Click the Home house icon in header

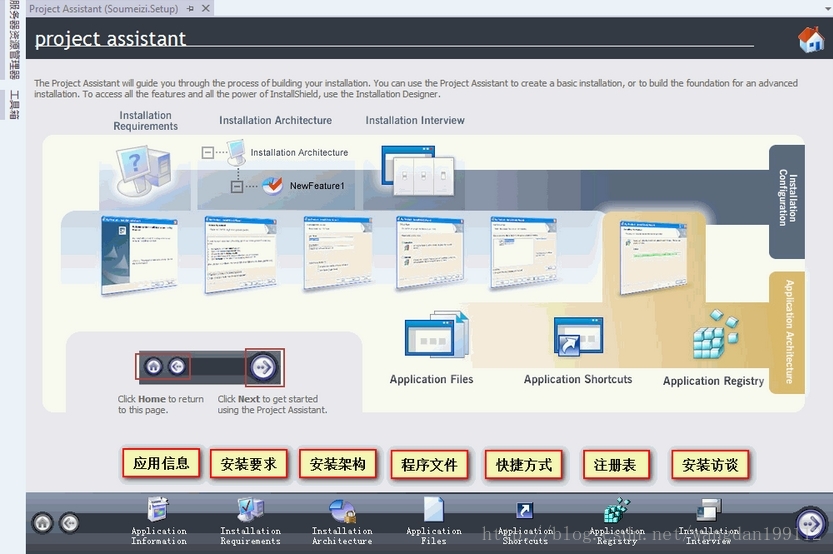coord(811,39)
